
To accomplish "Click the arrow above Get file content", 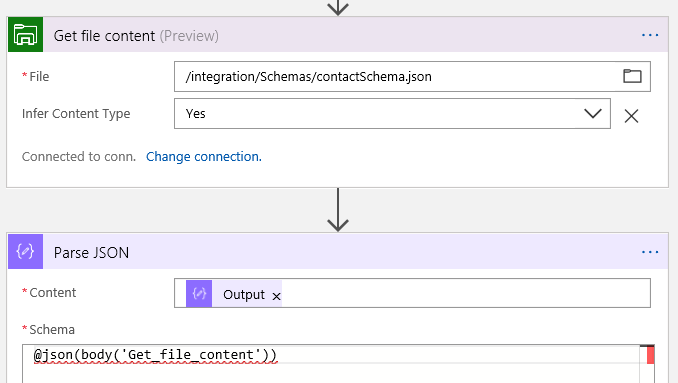I will pyautogui.click(x=338, y=8).
